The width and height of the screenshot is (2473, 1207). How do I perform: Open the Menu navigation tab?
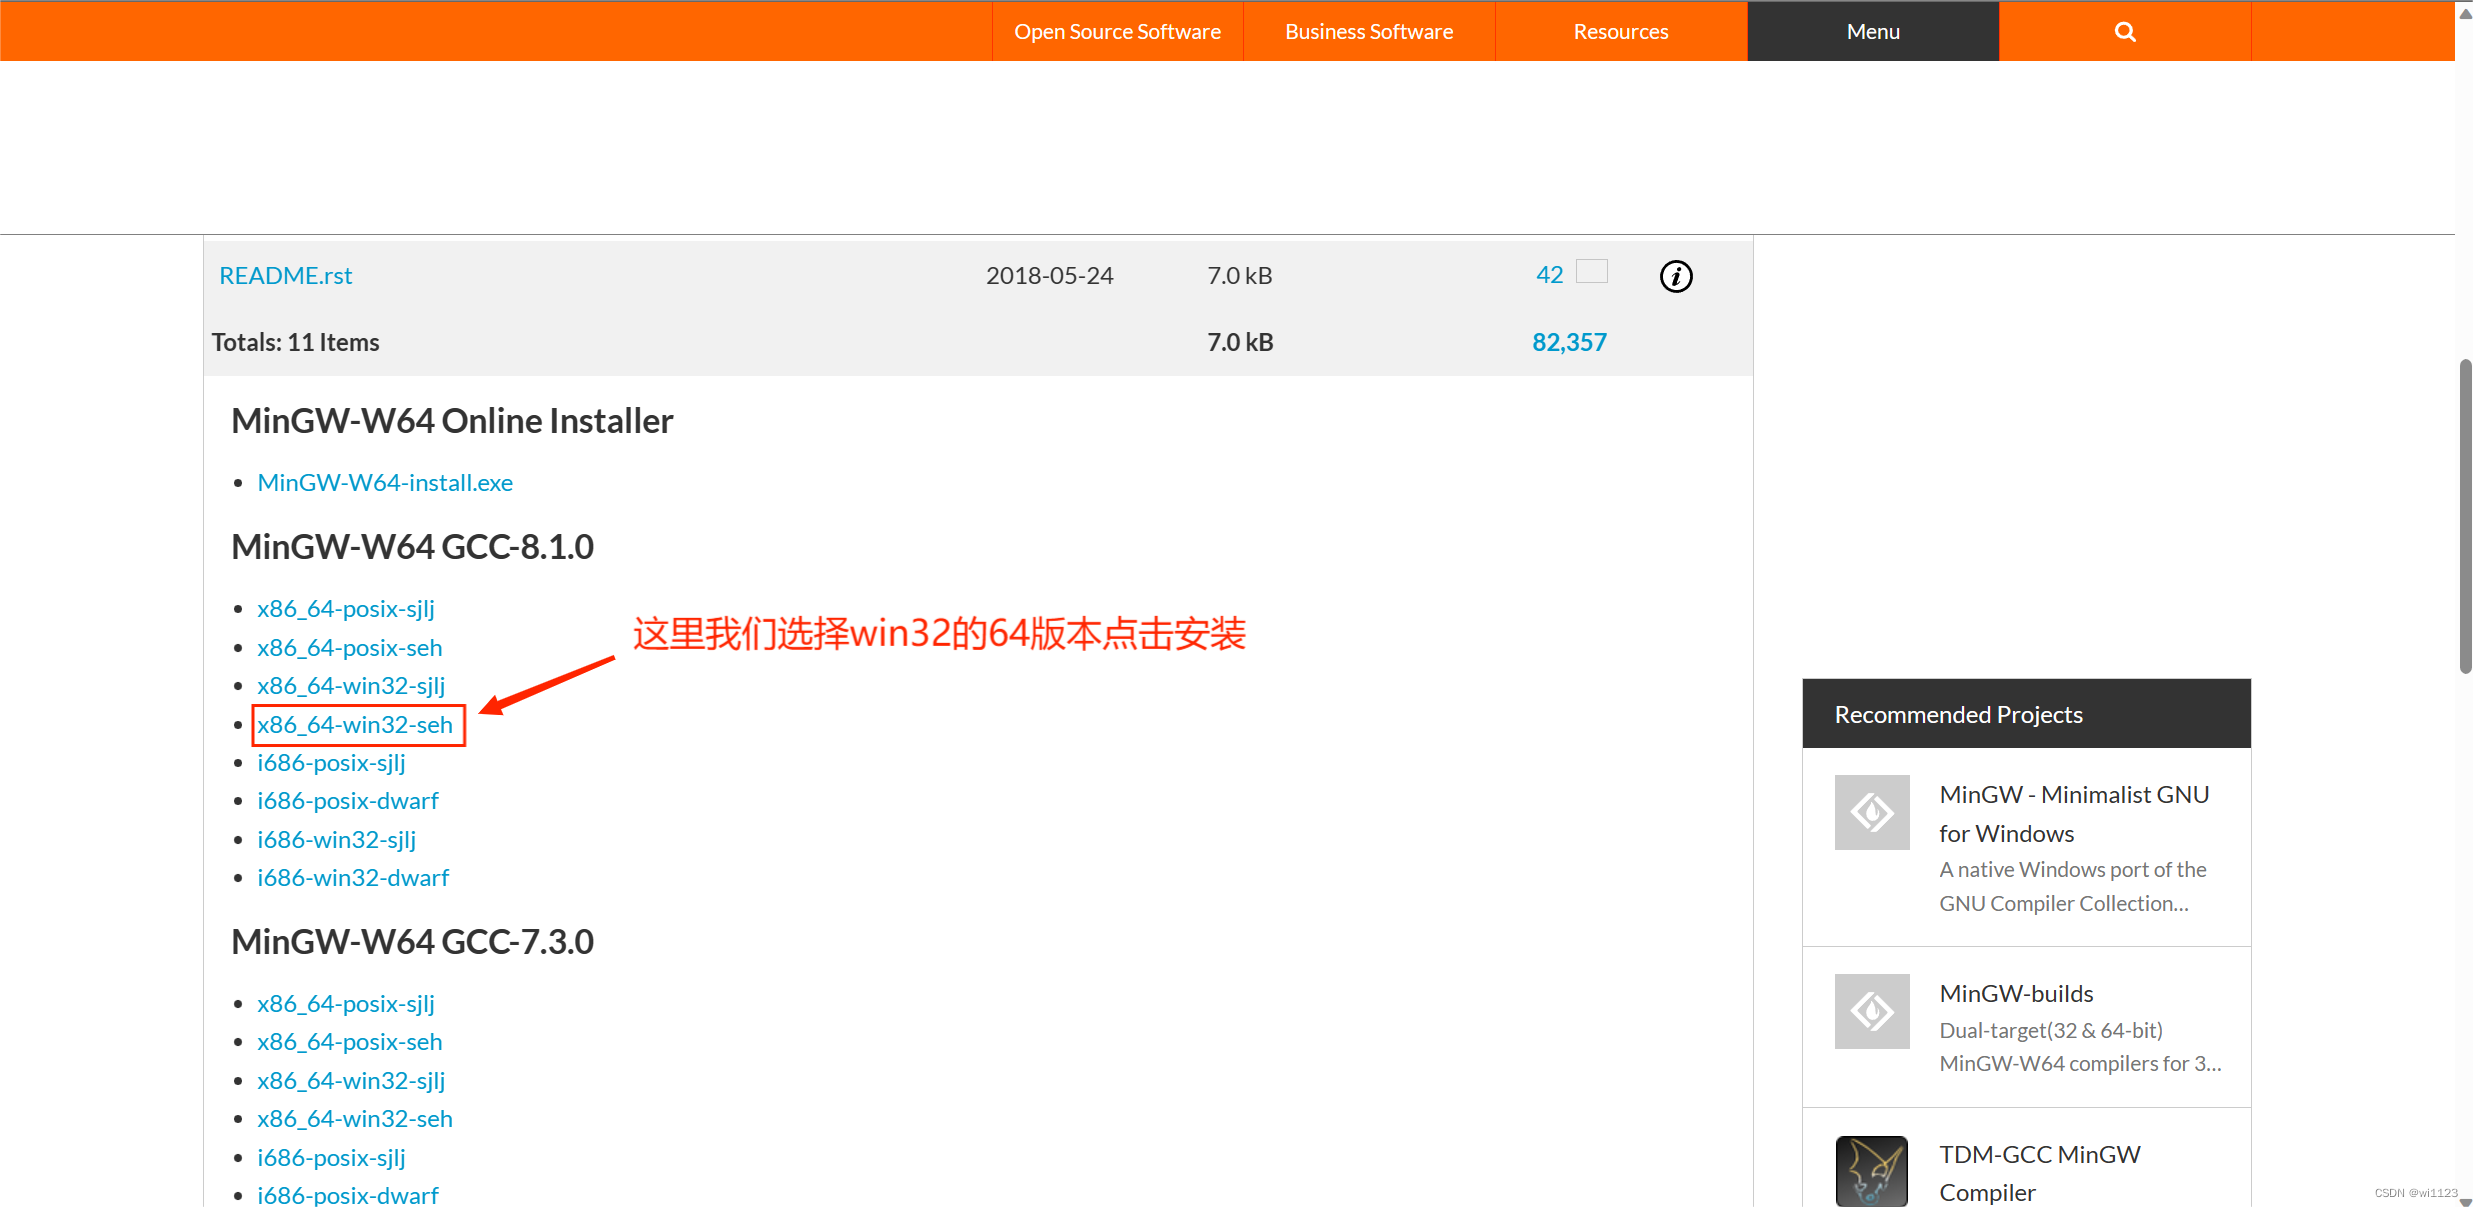[1873, 32]
